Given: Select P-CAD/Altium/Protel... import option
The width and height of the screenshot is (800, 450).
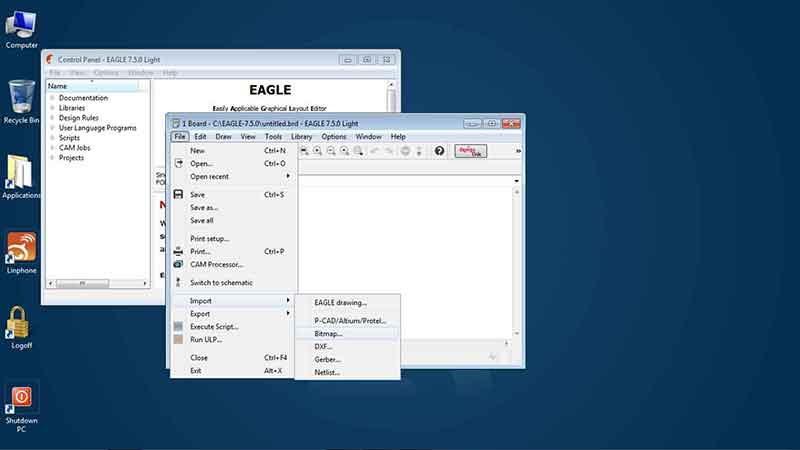Looking at the screenshot, I should click(x=347, y=320).
